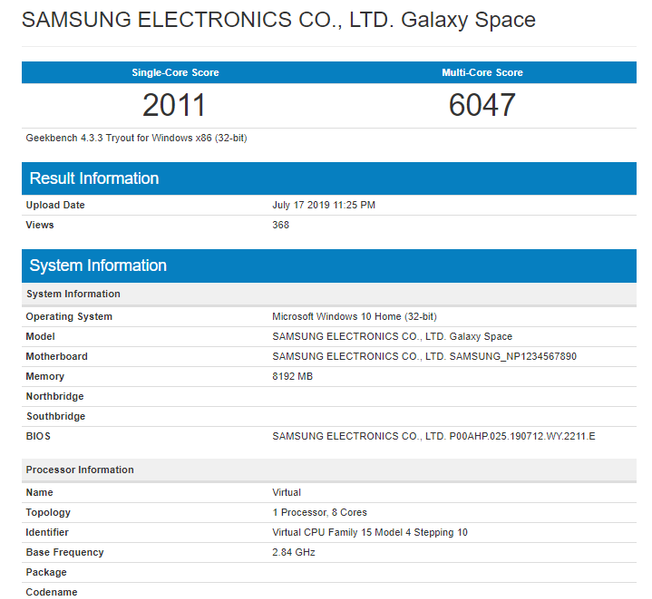The width and height of the screenshot is (652, 599).
Task: Click the Multi-Core Score header
Action: click(x=482, y=73)
